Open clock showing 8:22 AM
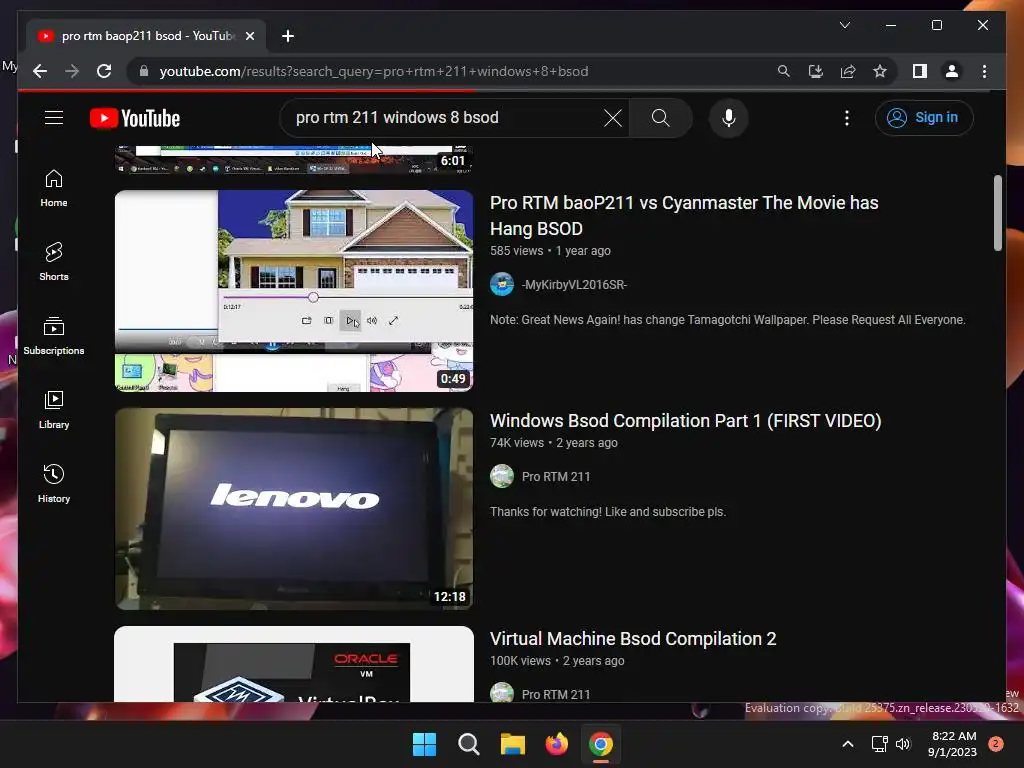 tap(953, 744)
